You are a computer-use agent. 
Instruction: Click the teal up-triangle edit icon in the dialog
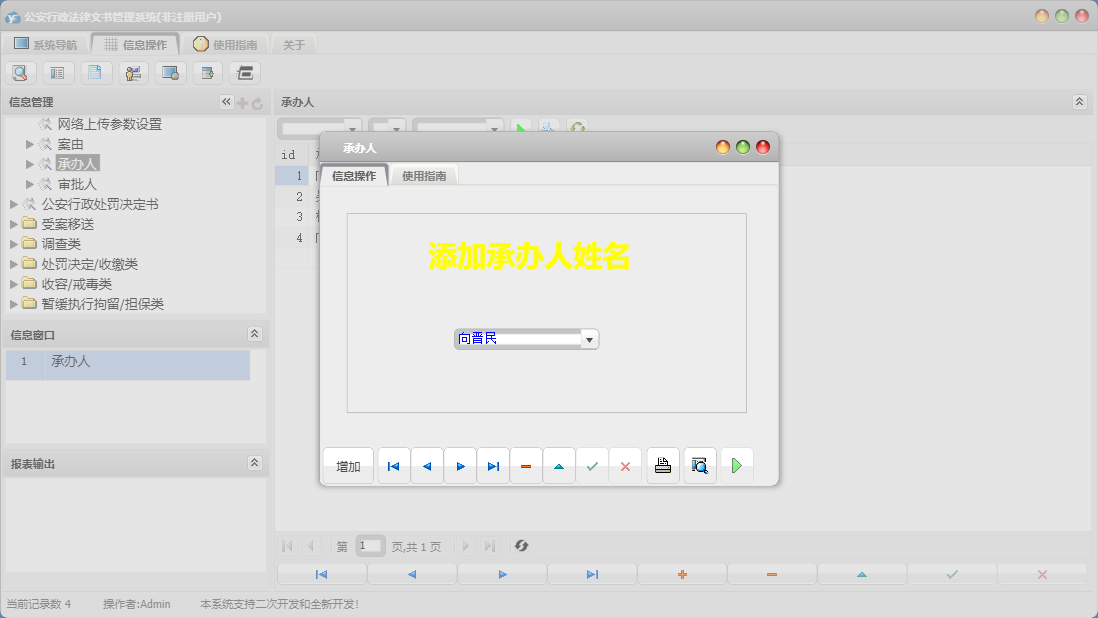tap(559, 466)
